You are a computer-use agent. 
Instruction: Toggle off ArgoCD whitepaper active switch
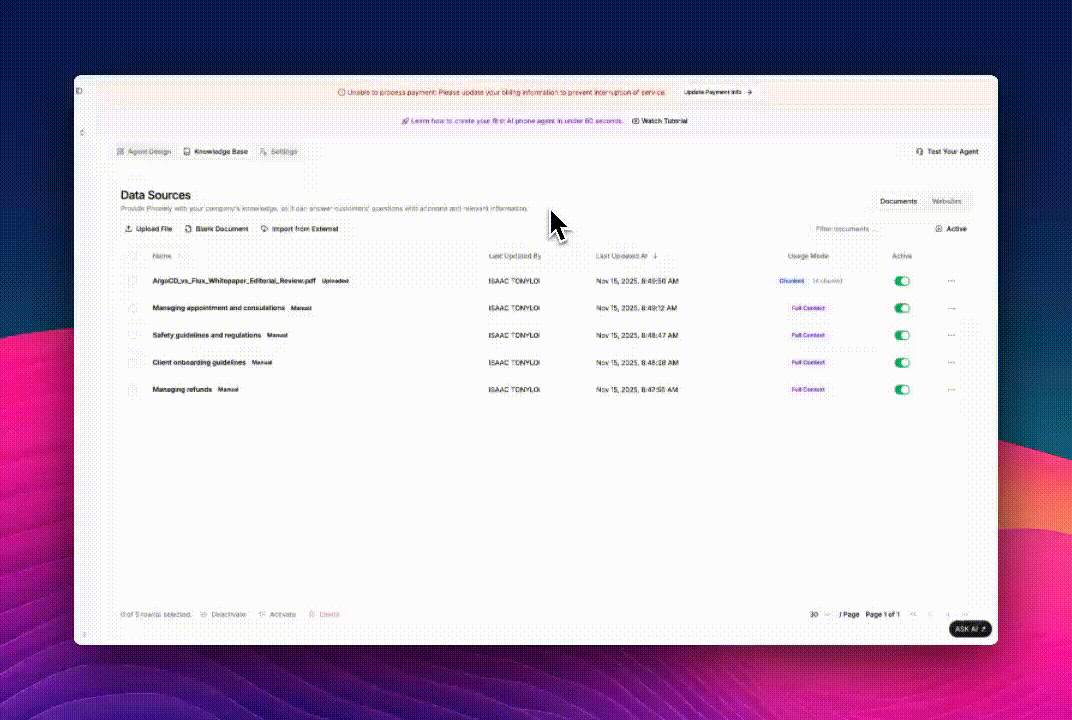coord(901,281)
